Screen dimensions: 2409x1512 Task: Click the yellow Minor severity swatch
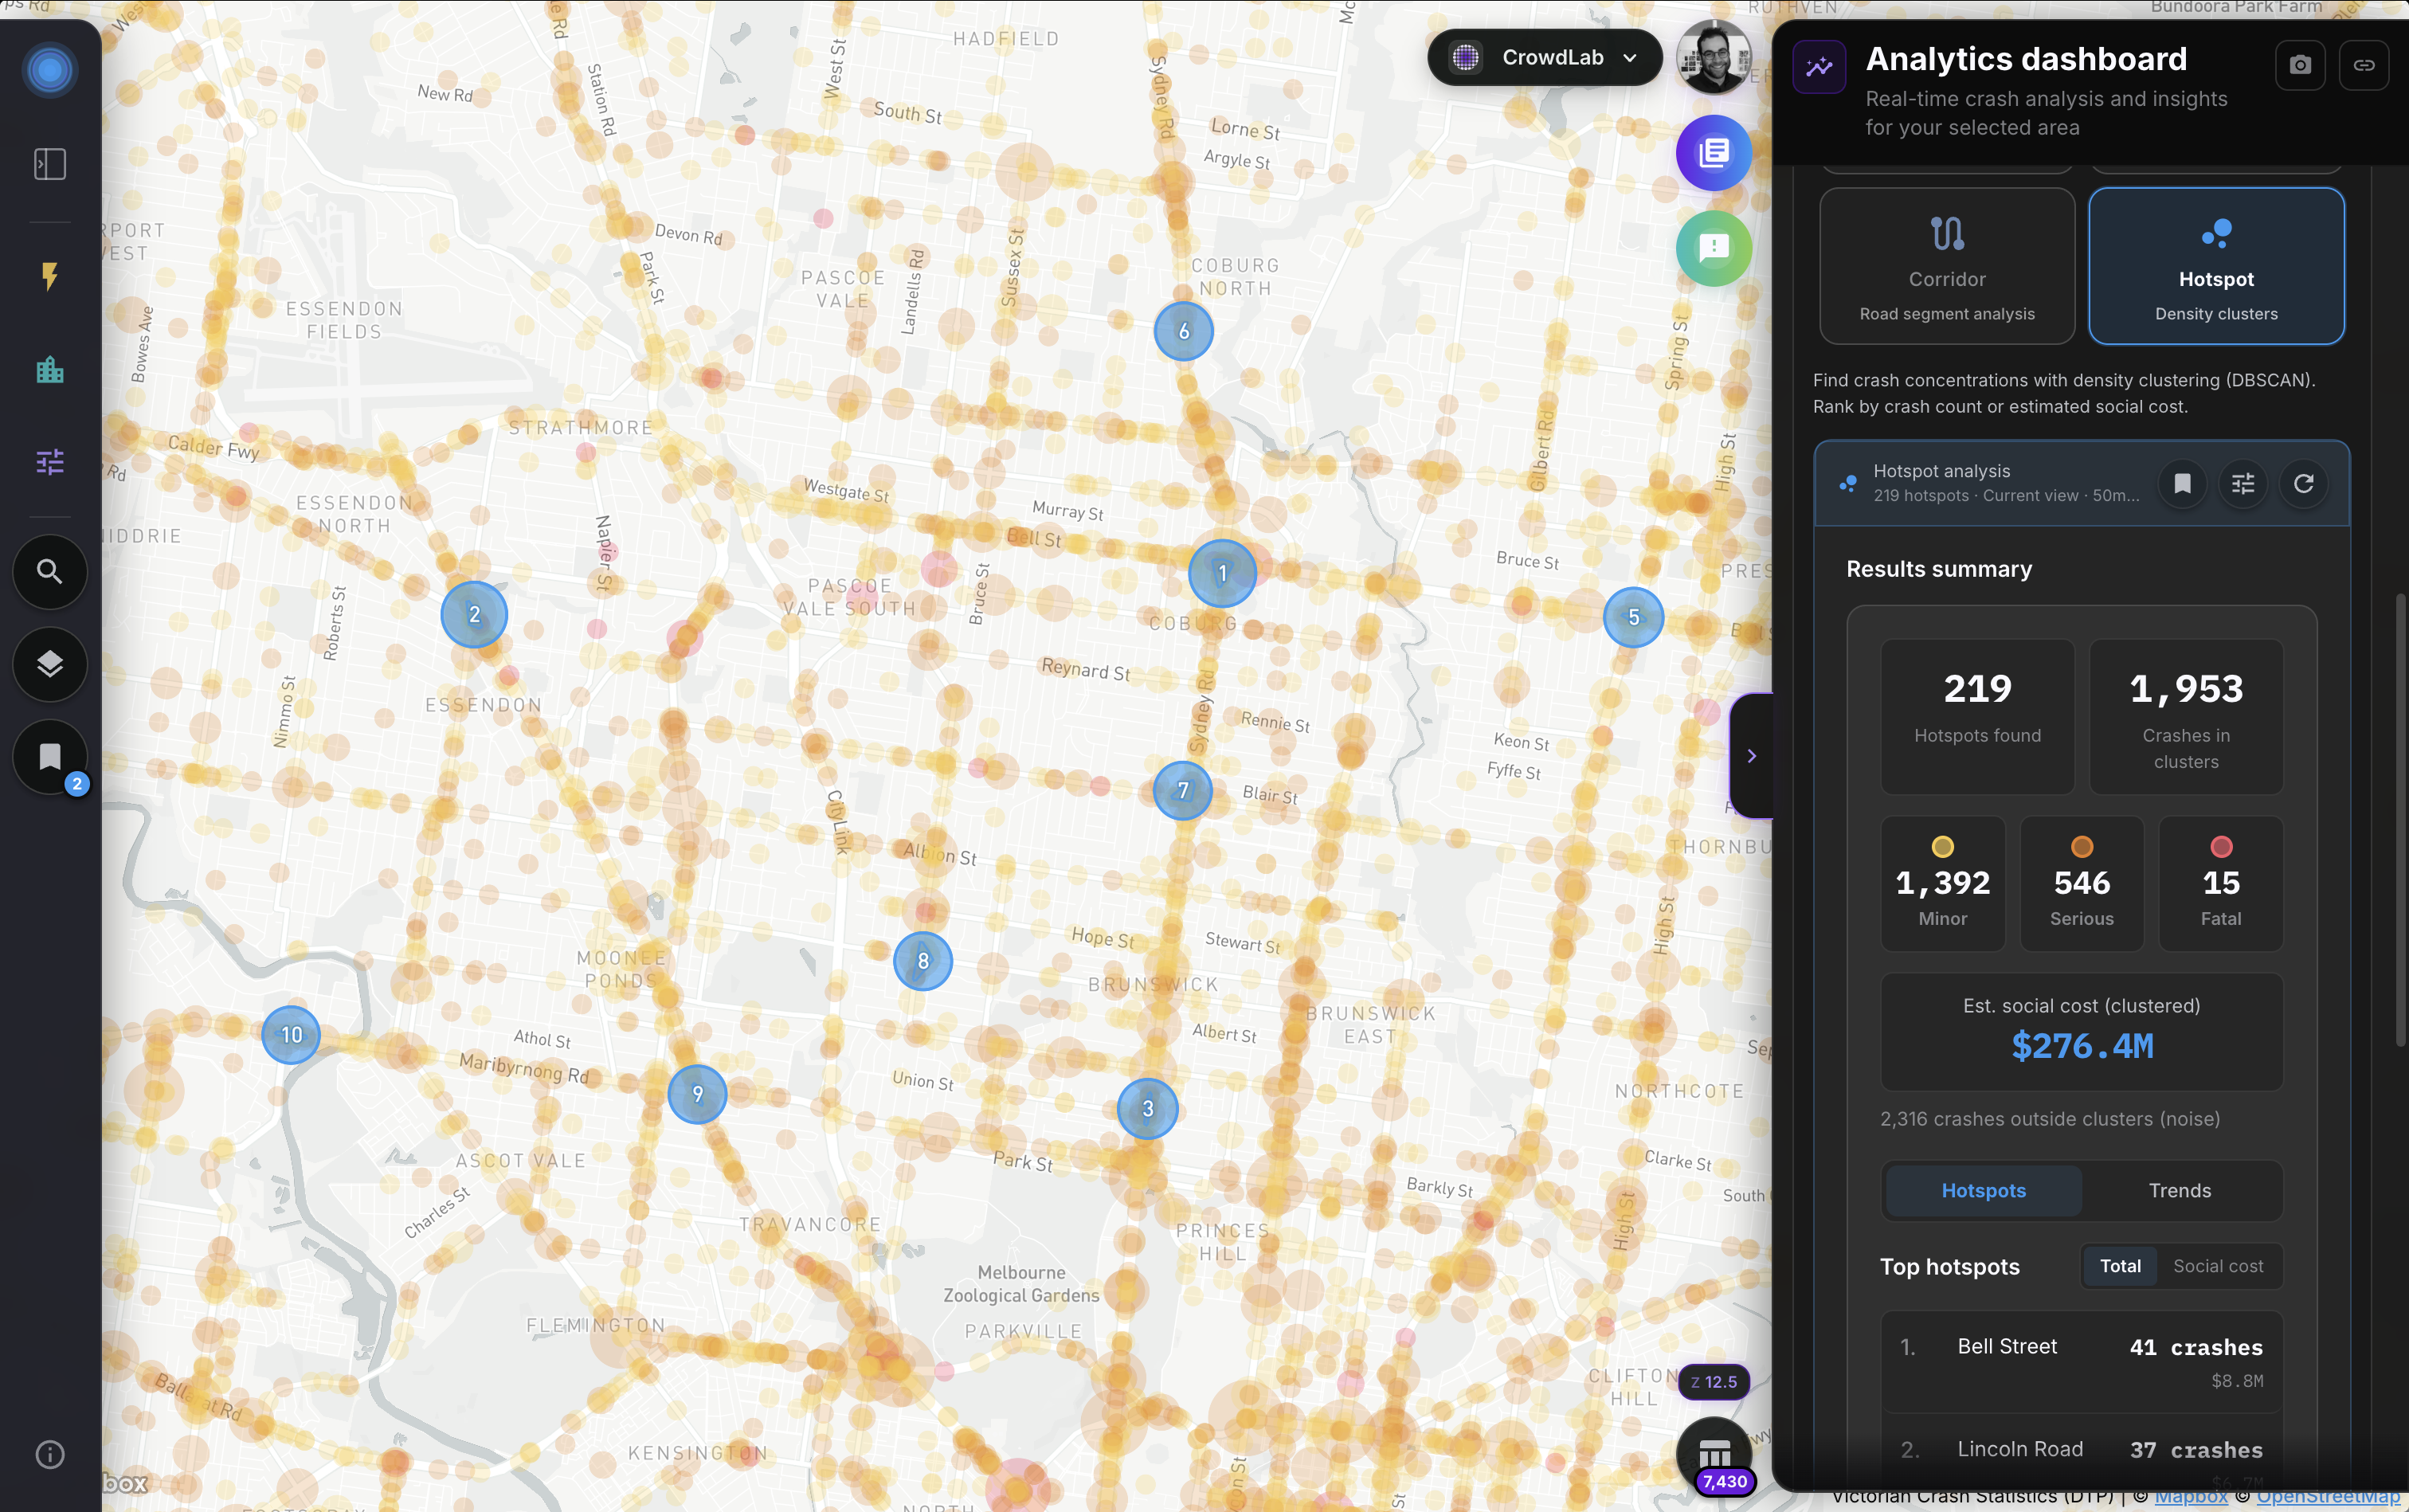1942,847
